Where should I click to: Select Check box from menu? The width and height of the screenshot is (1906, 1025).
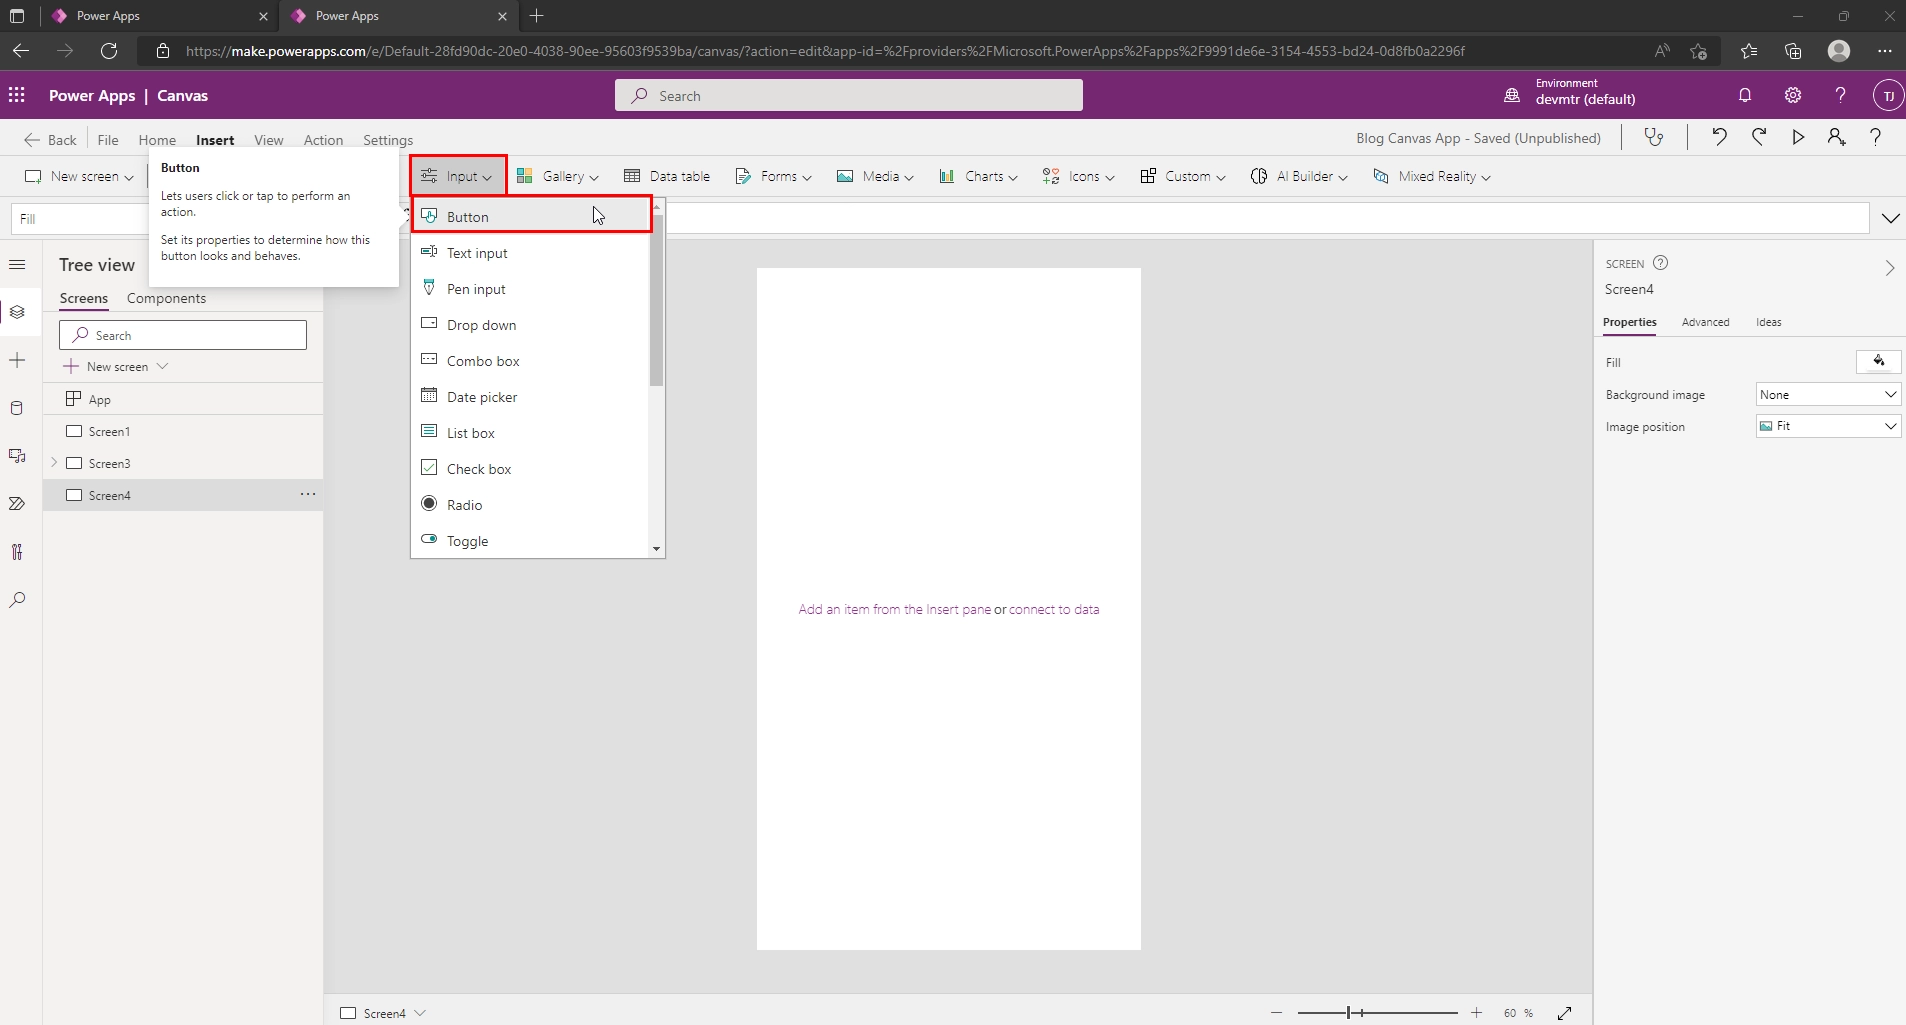530,469
